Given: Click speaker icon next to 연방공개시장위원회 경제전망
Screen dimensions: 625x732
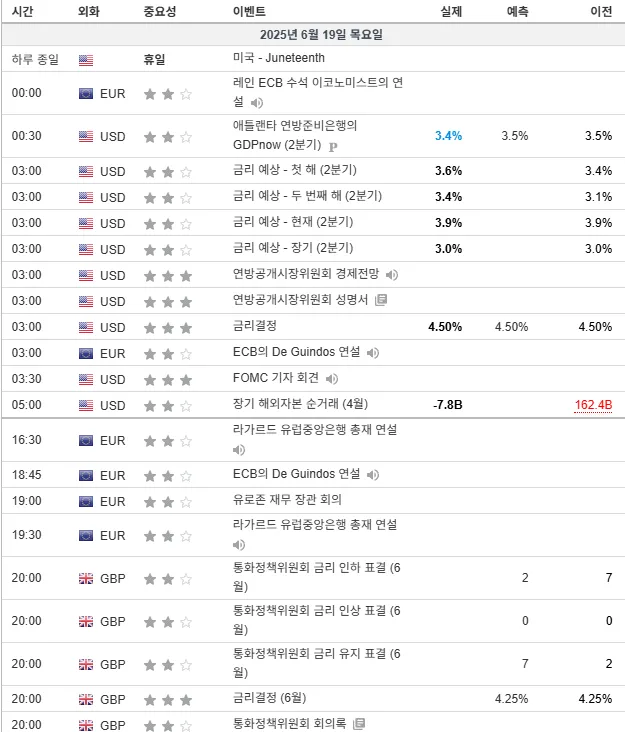Looking at the screenshot, I should [392, 275].
